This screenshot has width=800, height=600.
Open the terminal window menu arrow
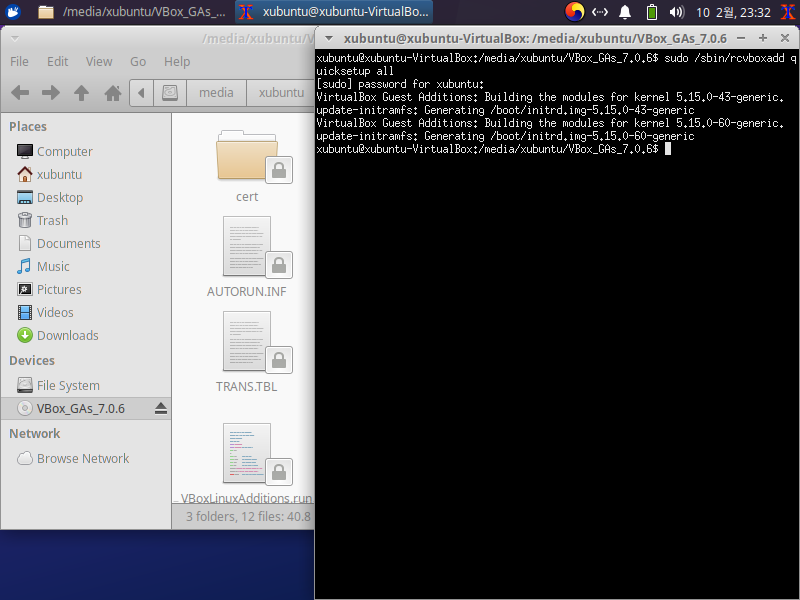tap(329, 39)
